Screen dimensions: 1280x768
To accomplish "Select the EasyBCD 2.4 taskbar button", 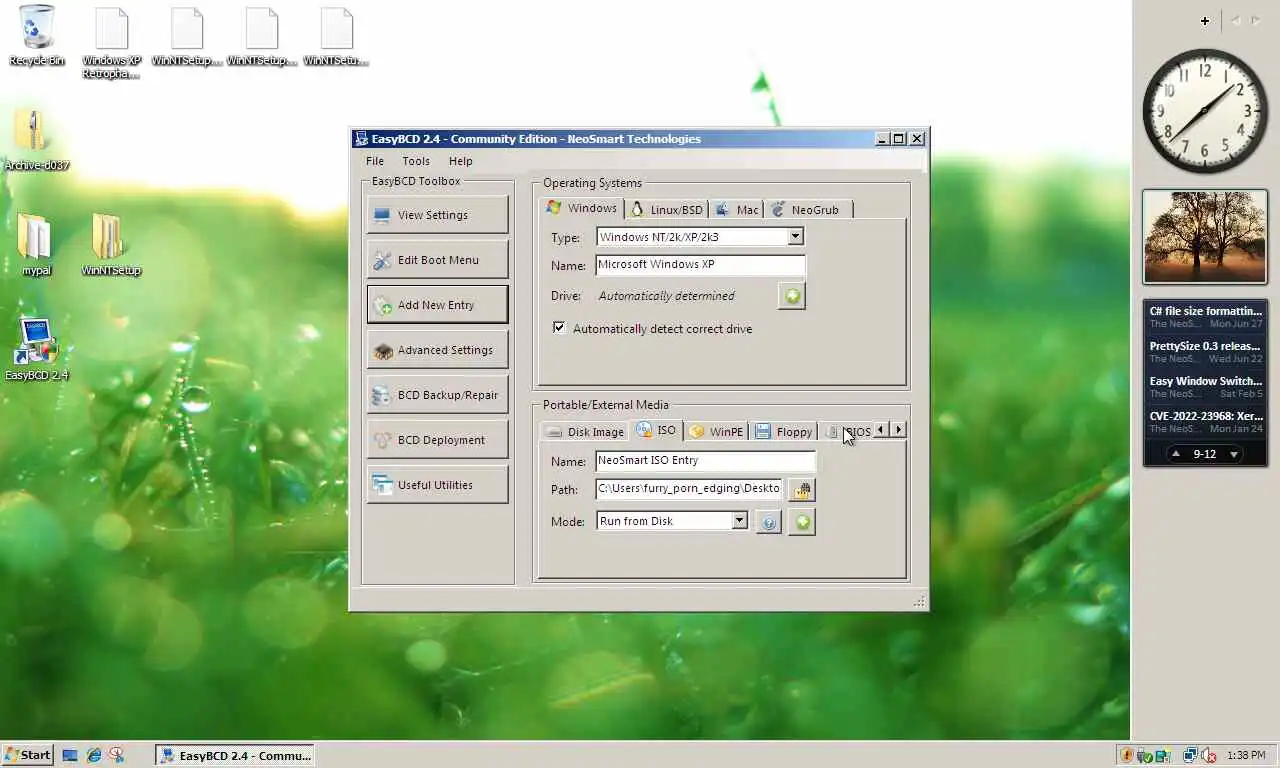I will click(x=235, y=755).
